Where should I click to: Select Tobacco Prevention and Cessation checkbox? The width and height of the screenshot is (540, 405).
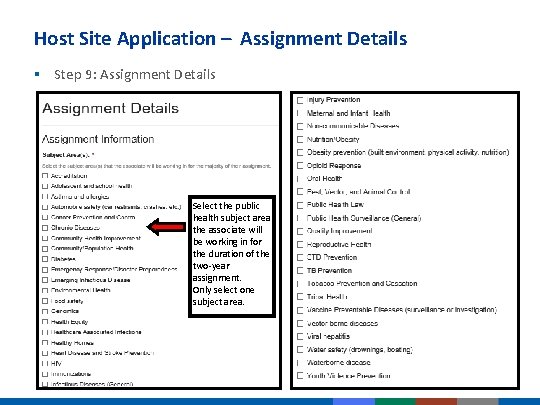(300, 284)
